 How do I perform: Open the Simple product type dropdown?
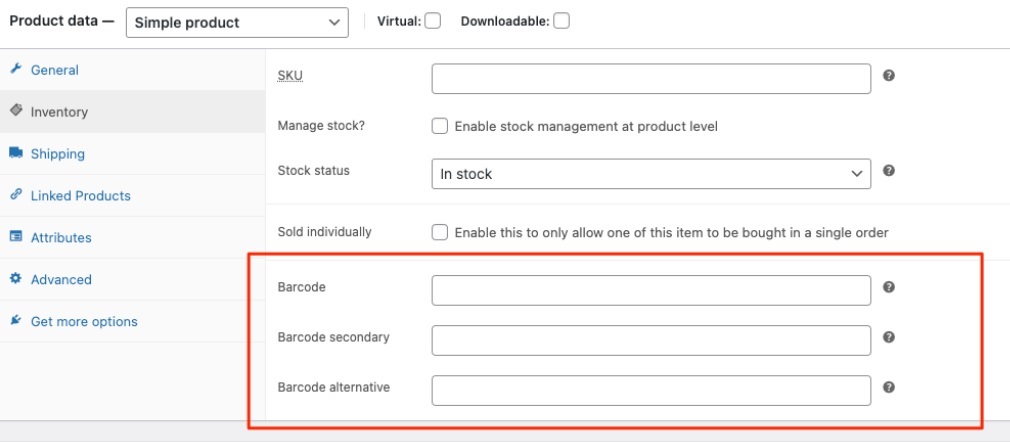237,22
